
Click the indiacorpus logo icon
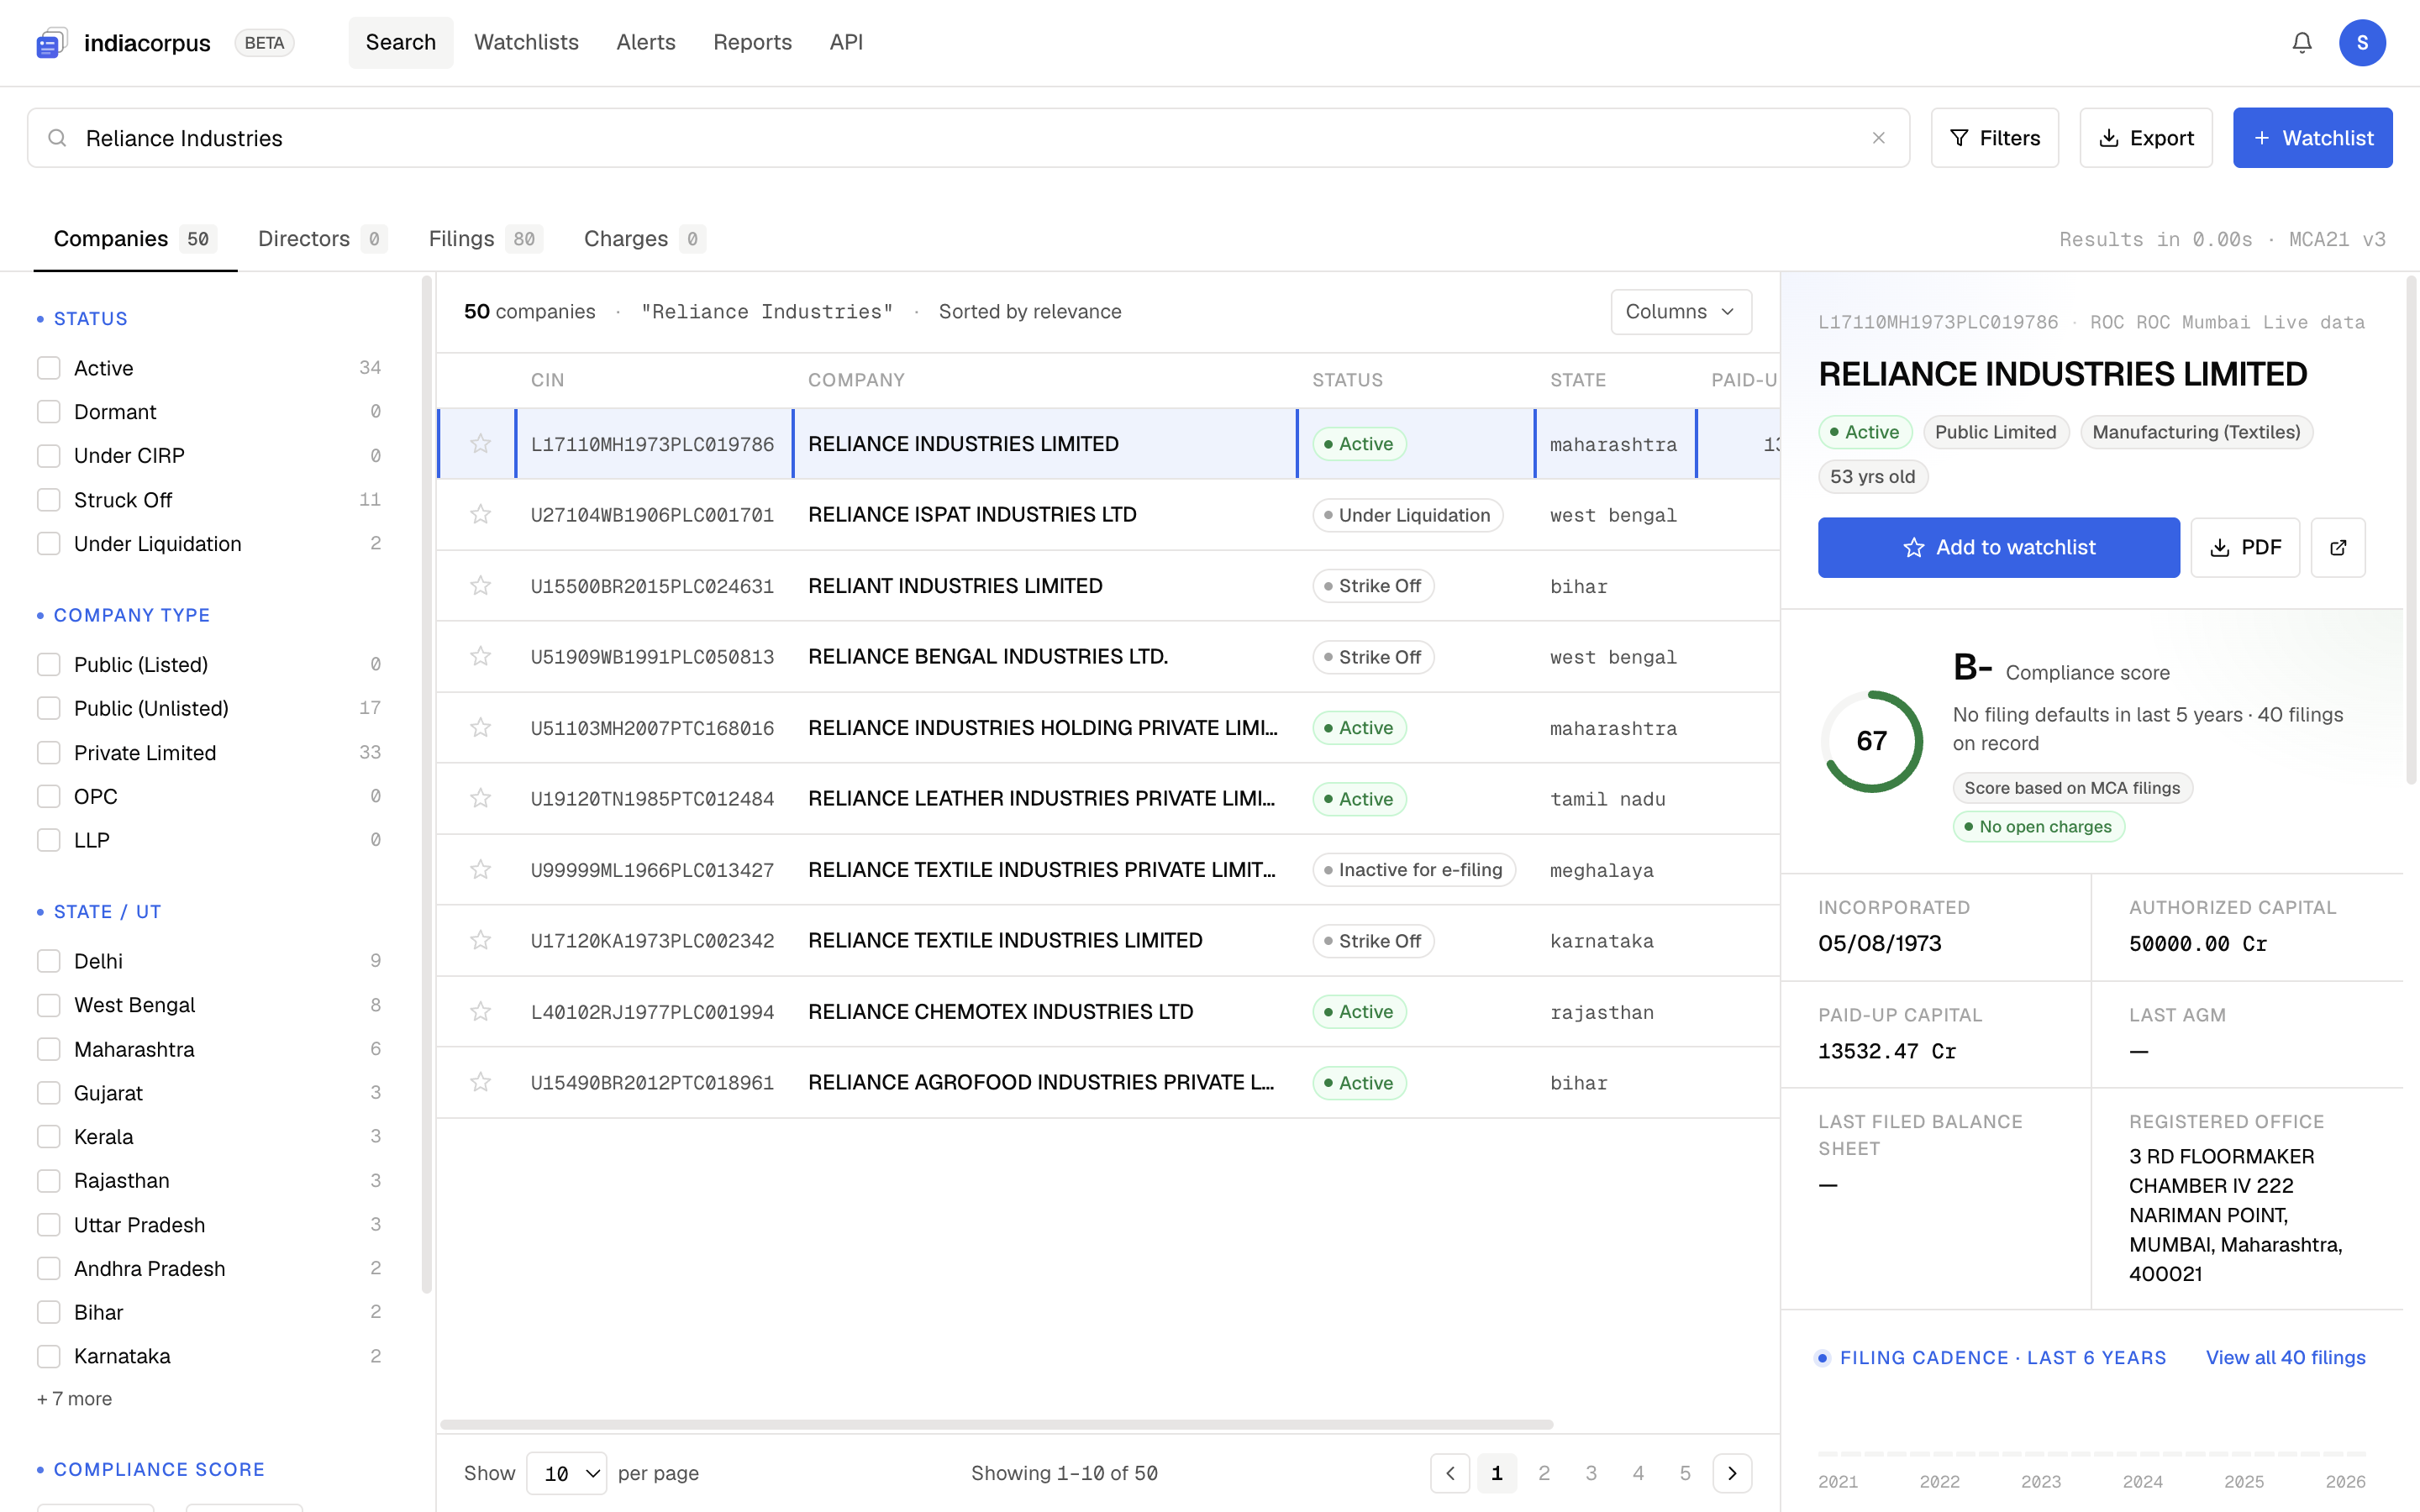[x=51, y=43]
